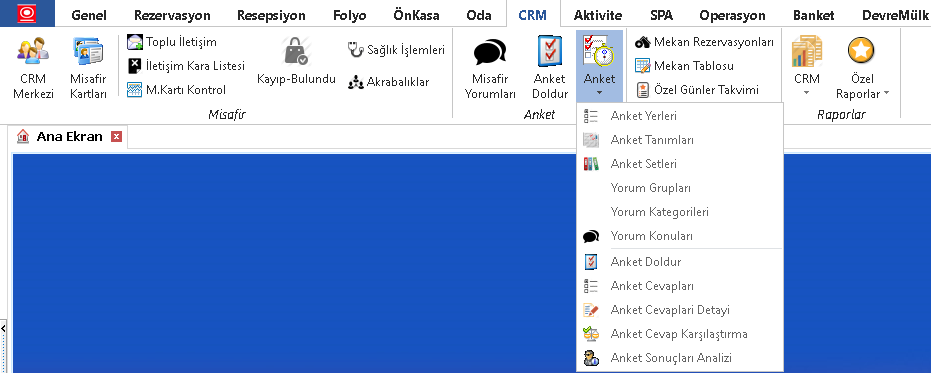Switch to the Genel ribbon tab
The width and height of the screenshot is (931, 373).
tap(89, 15)
